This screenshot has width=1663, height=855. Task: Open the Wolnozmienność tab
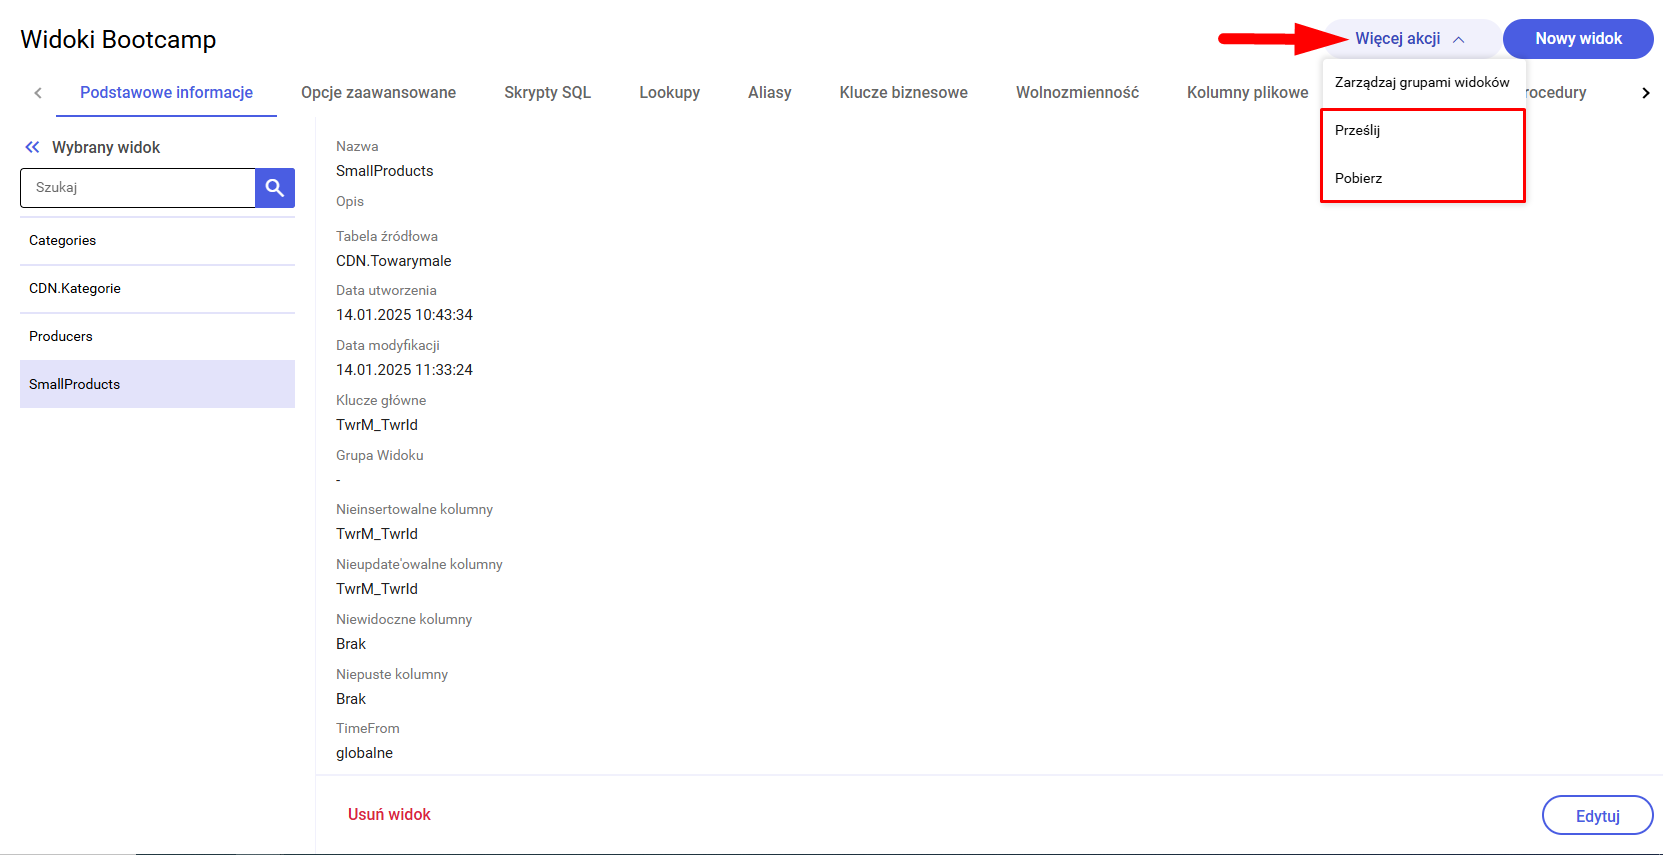point(1077,92)
